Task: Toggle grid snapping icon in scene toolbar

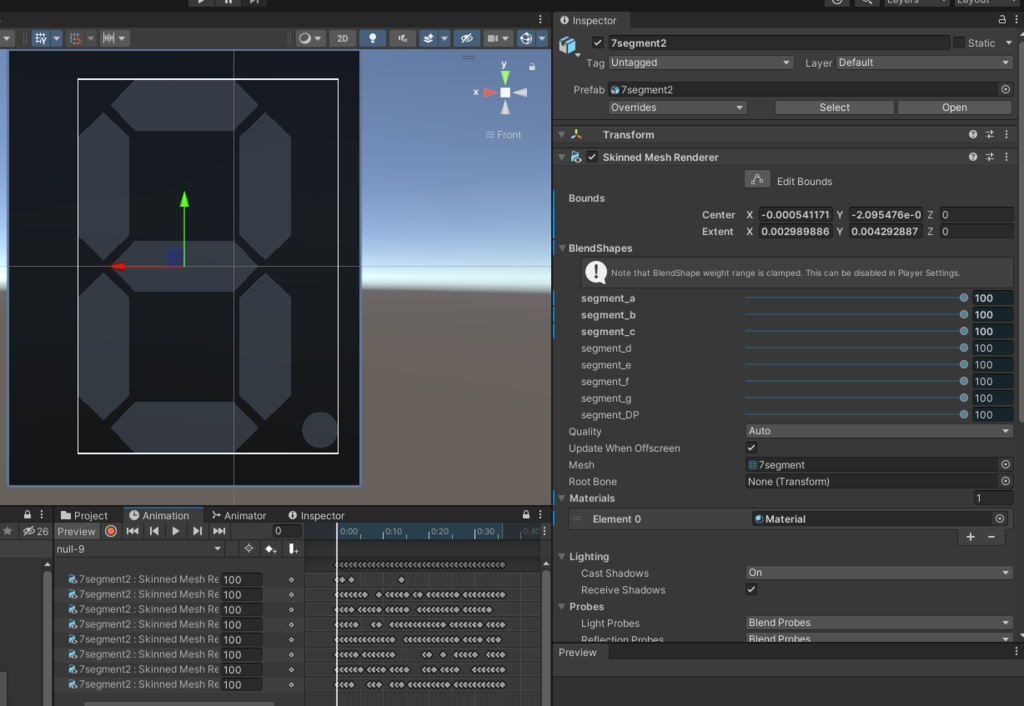Action: (x=41, y=39)
